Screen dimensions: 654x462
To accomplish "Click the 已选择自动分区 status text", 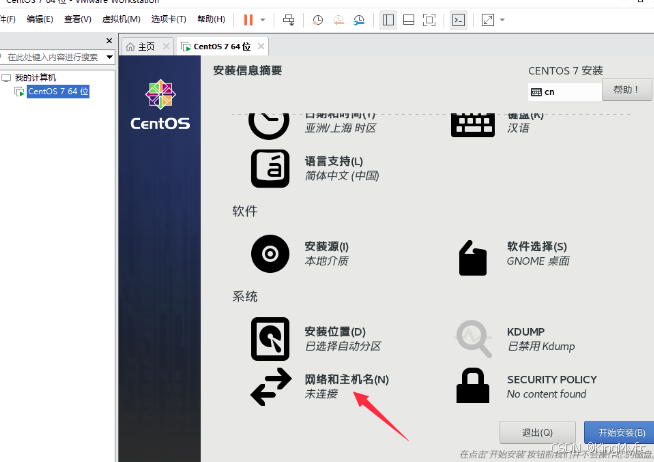I will (x=343, y=346).
